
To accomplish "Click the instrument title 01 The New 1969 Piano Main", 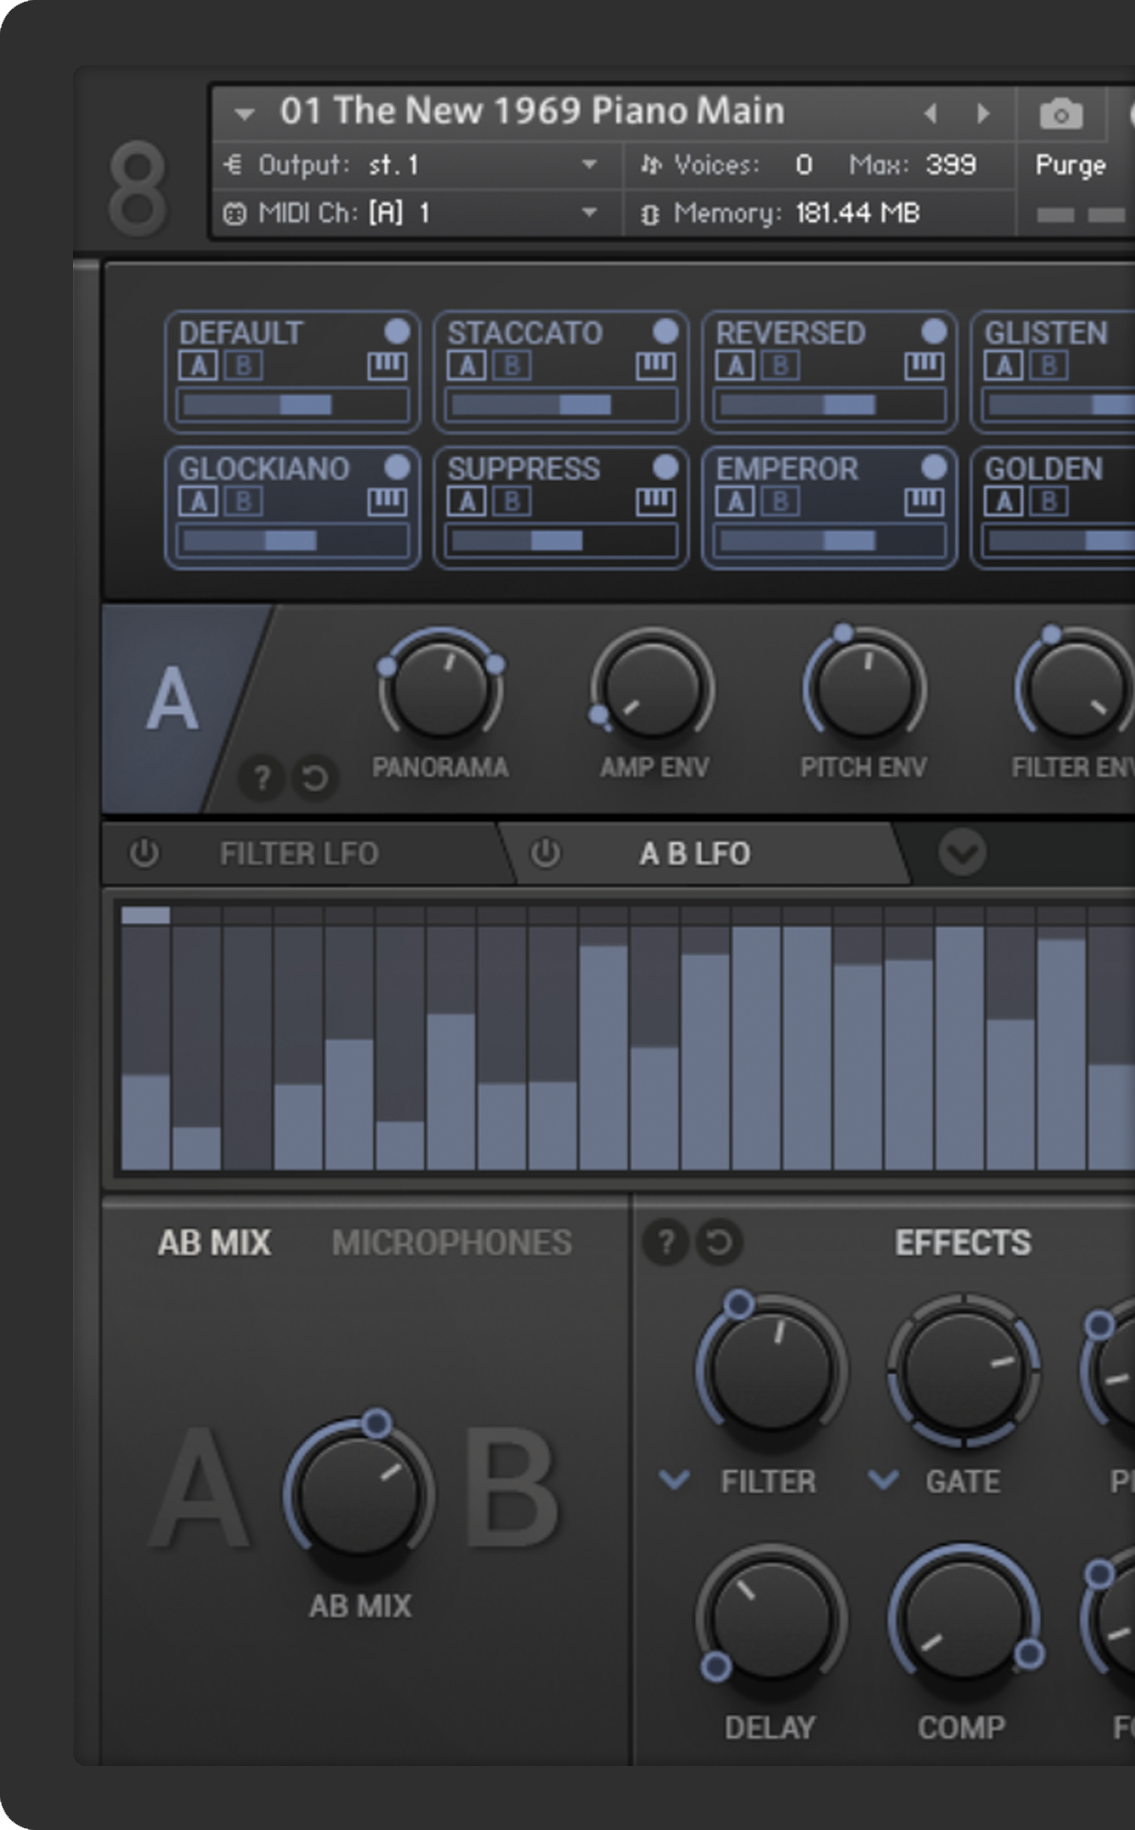I will (532, 111).
